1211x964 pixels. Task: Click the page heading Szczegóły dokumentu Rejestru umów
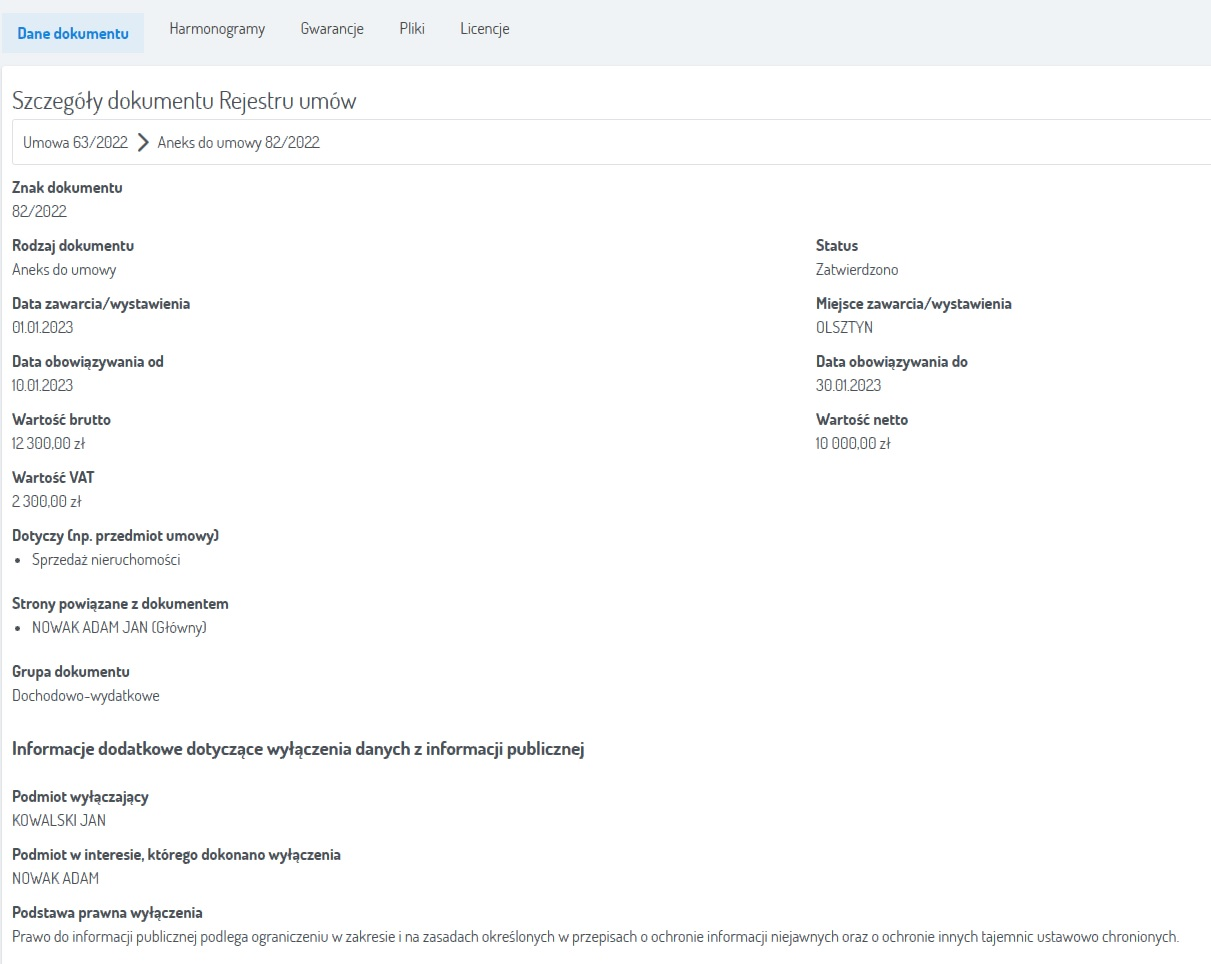click(184, 101)
